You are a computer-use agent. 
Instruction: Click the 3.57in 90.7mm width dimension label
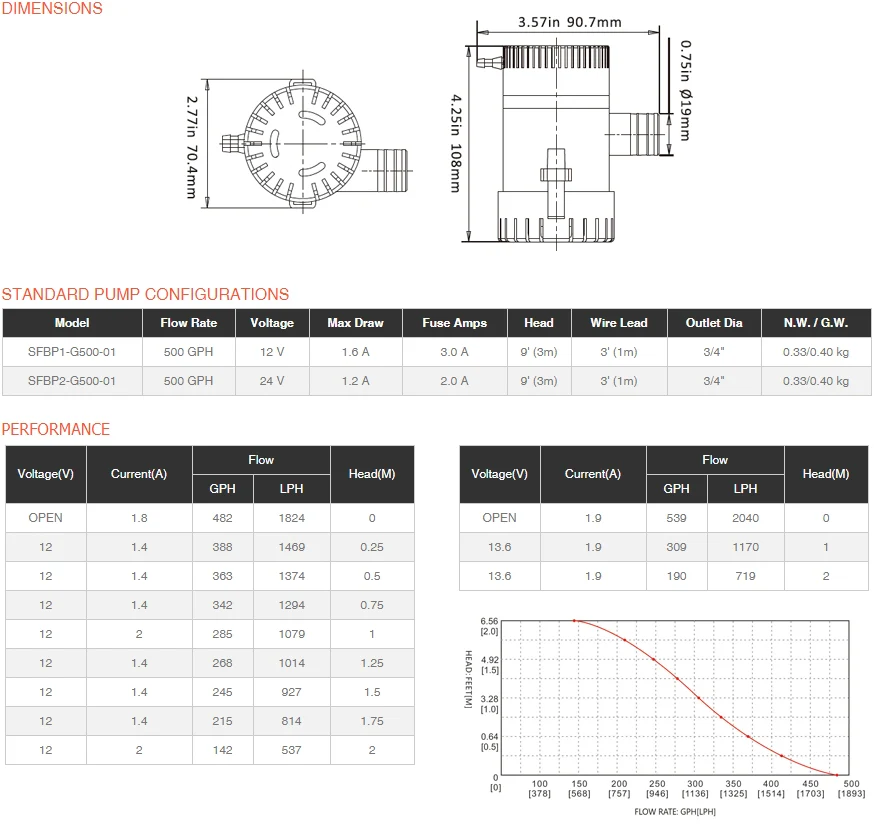(570, 22)
